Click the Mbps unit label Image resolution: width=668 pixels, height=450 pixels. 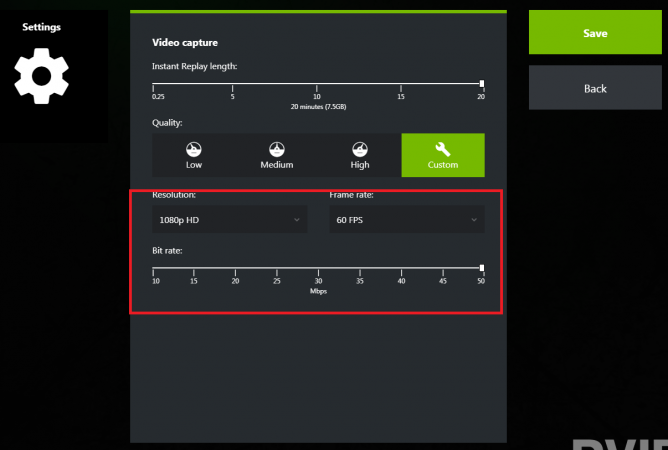click(x=318, y=291)
